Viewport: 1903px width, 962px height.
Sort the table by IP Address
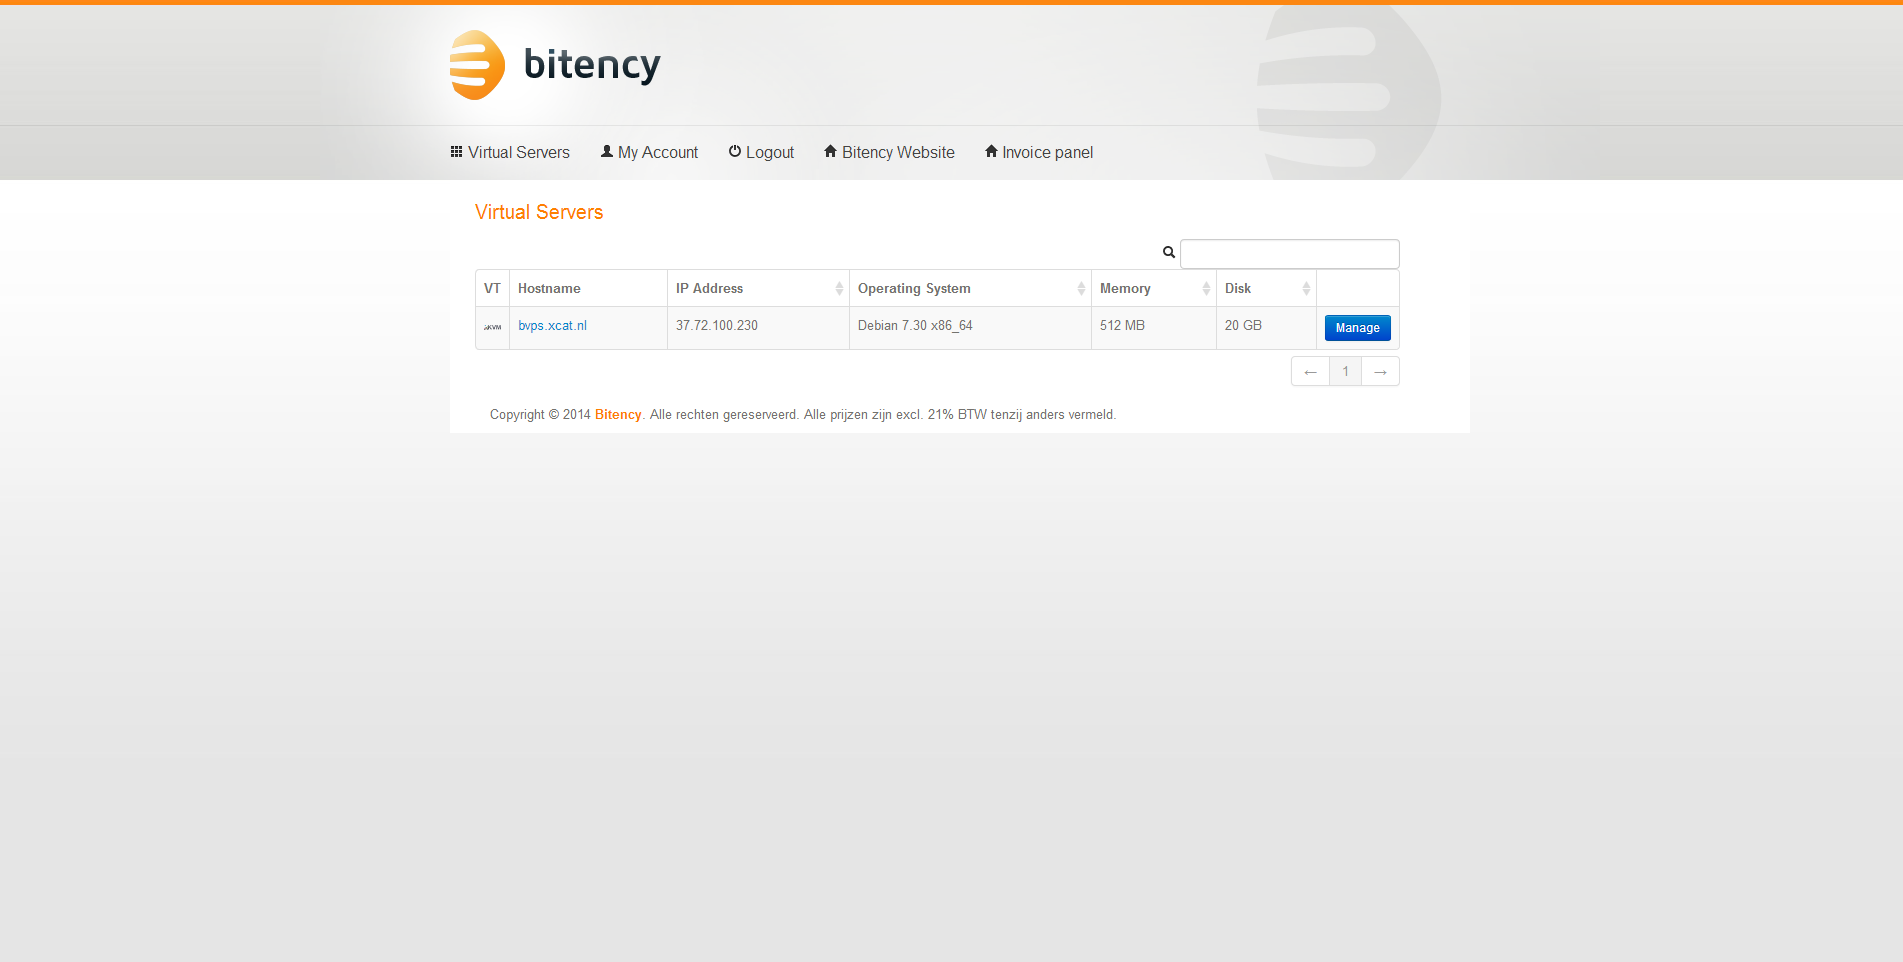click(x=838, y=289)
